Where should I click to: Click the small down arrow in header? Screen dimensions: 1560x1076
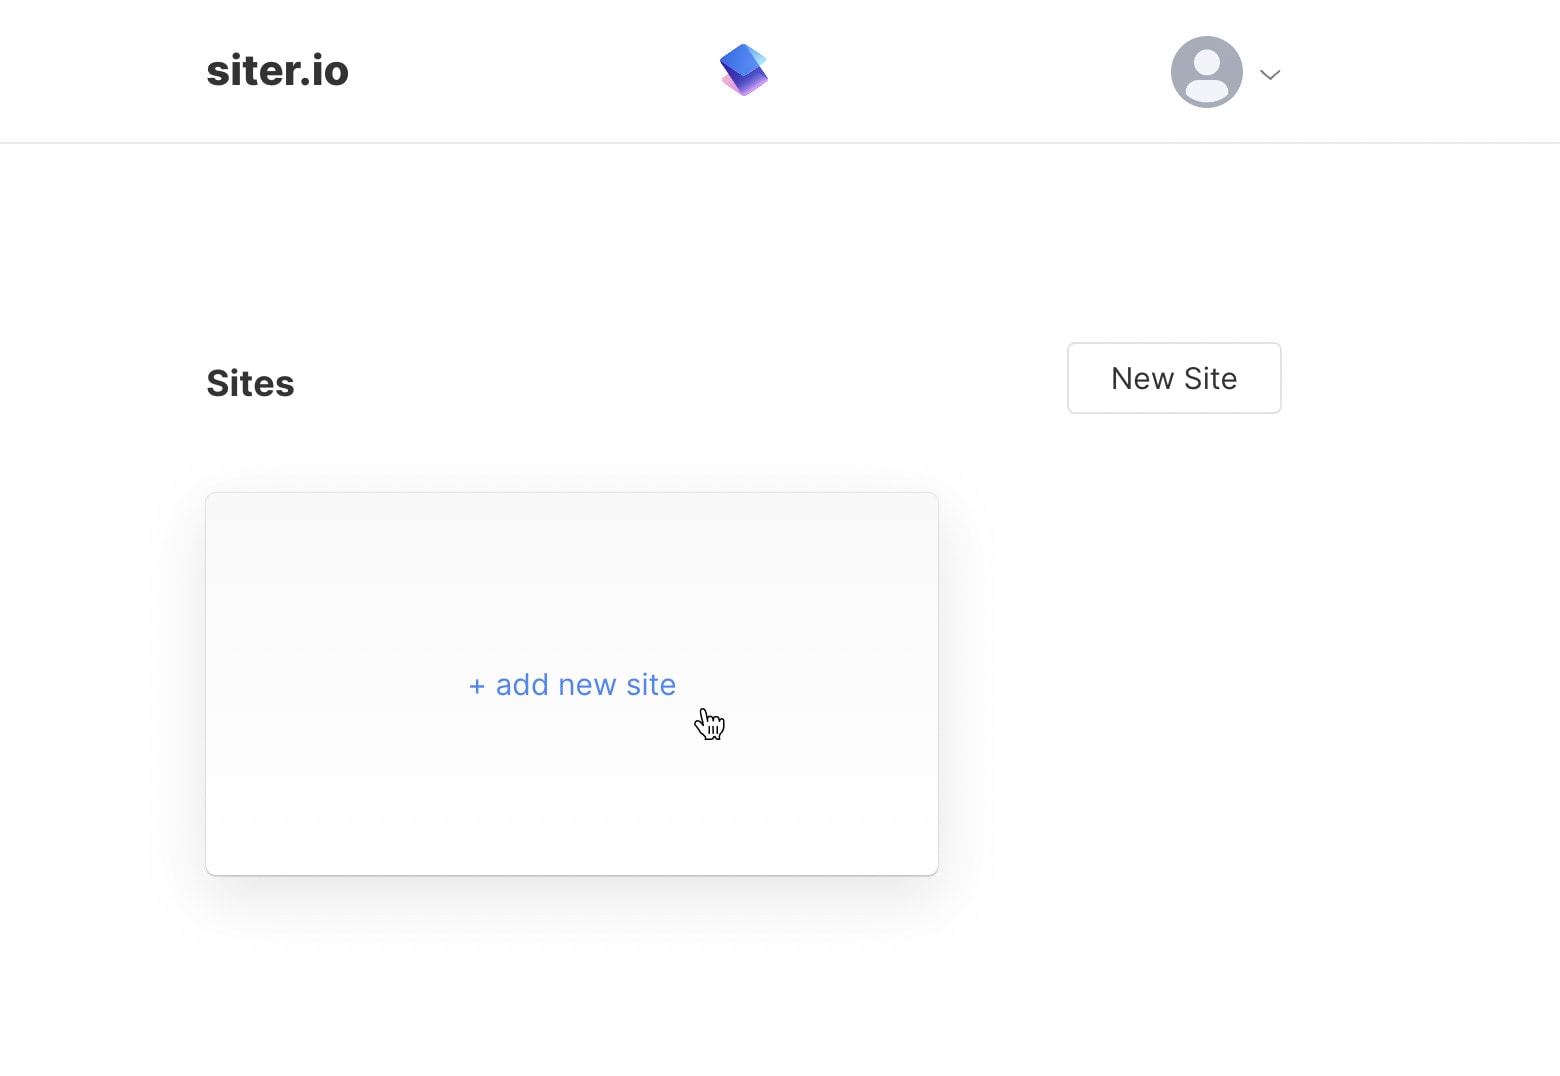tap(1270, 75)
